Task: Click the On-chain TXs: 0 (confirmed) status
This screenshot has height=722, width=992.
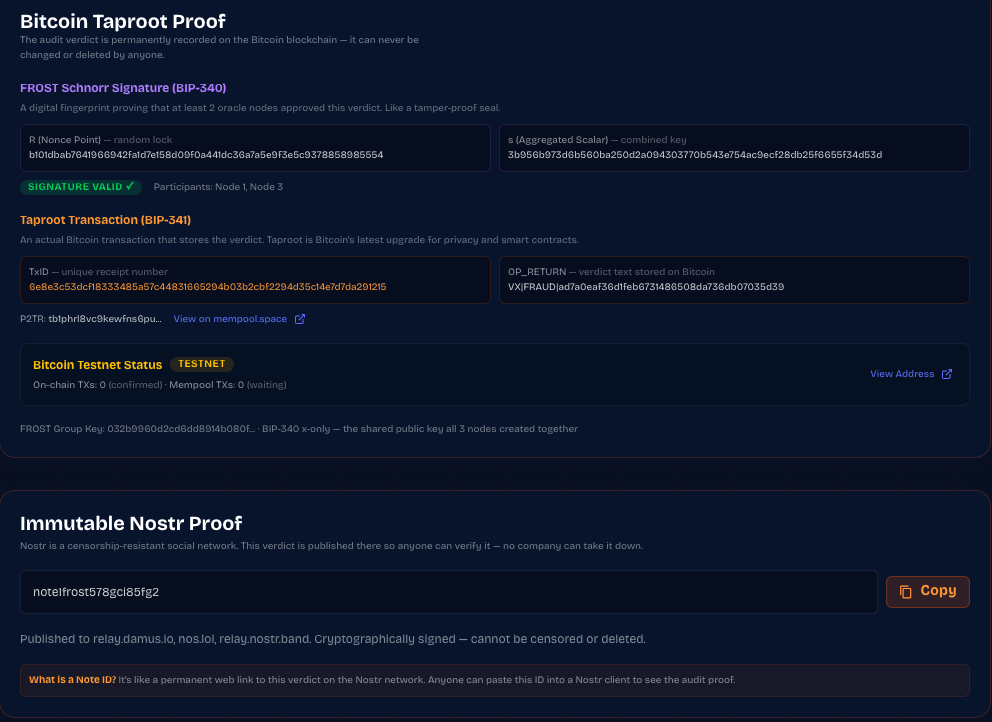Action: tap(98, 385)
